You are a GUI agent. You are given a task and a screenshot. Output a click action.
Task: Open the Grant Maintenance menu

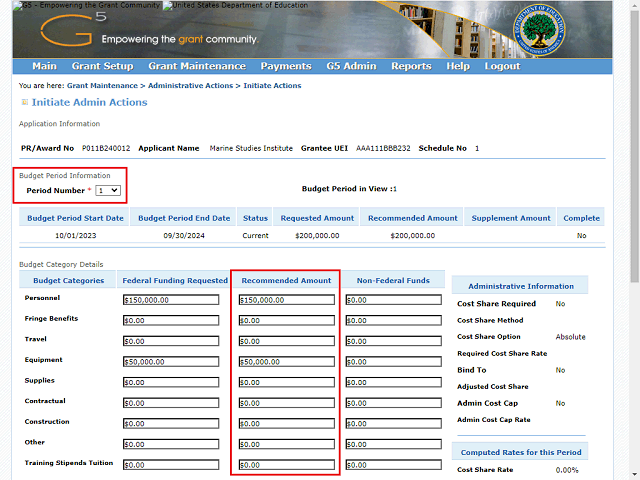(x=196, y=66)
